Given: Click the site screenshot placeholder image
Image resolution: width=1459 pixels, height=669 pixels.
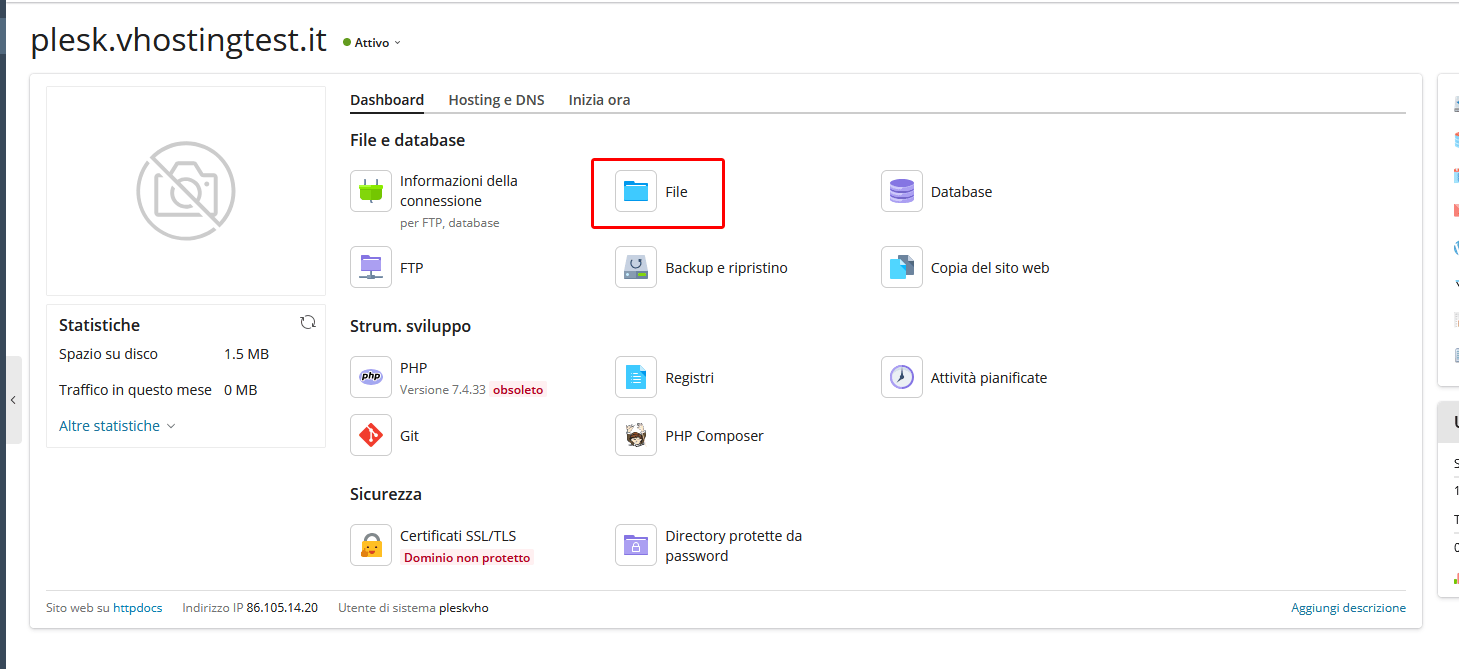Looking at the screenshot, I should click(x=186, y=191).
